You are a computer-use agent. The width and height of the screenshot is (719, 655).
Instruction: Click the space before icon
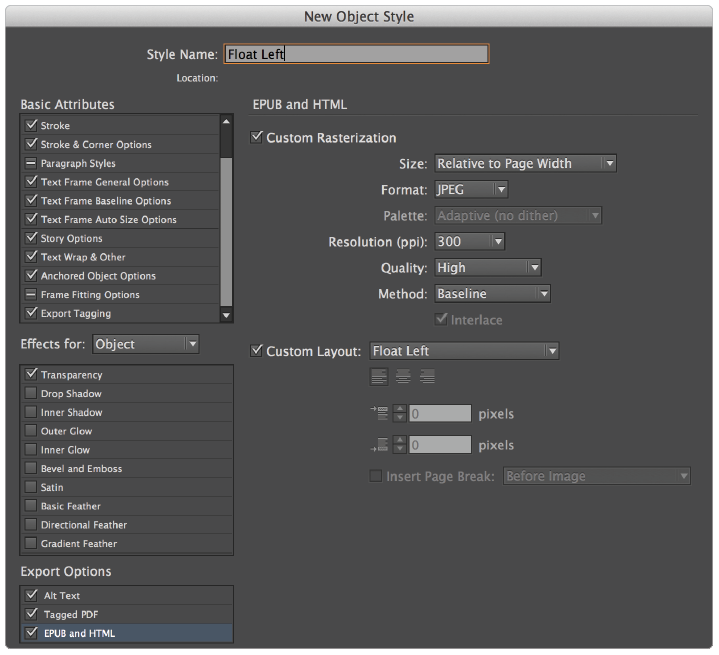click(378, 414)
